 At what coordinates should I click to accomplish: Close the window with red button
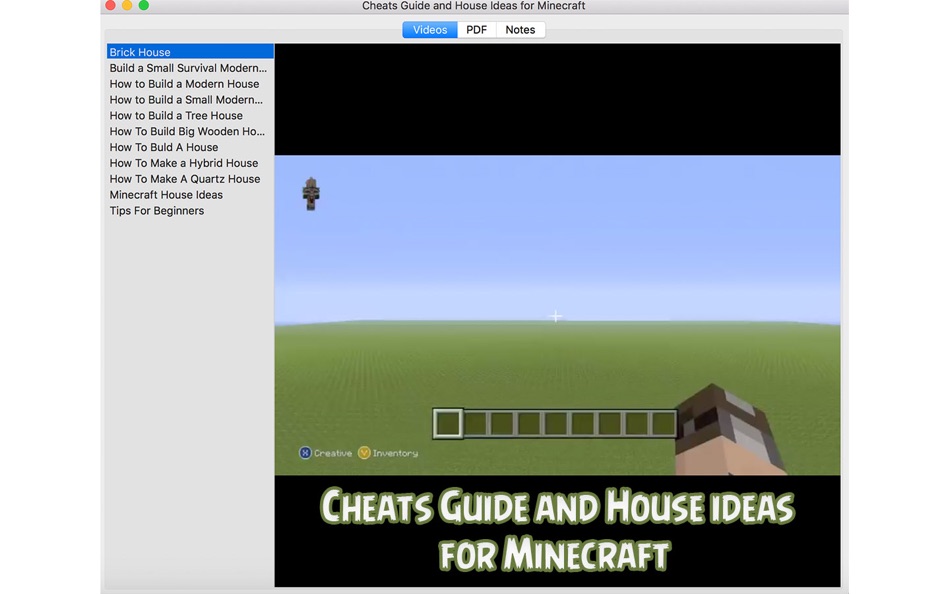point(110,5)
